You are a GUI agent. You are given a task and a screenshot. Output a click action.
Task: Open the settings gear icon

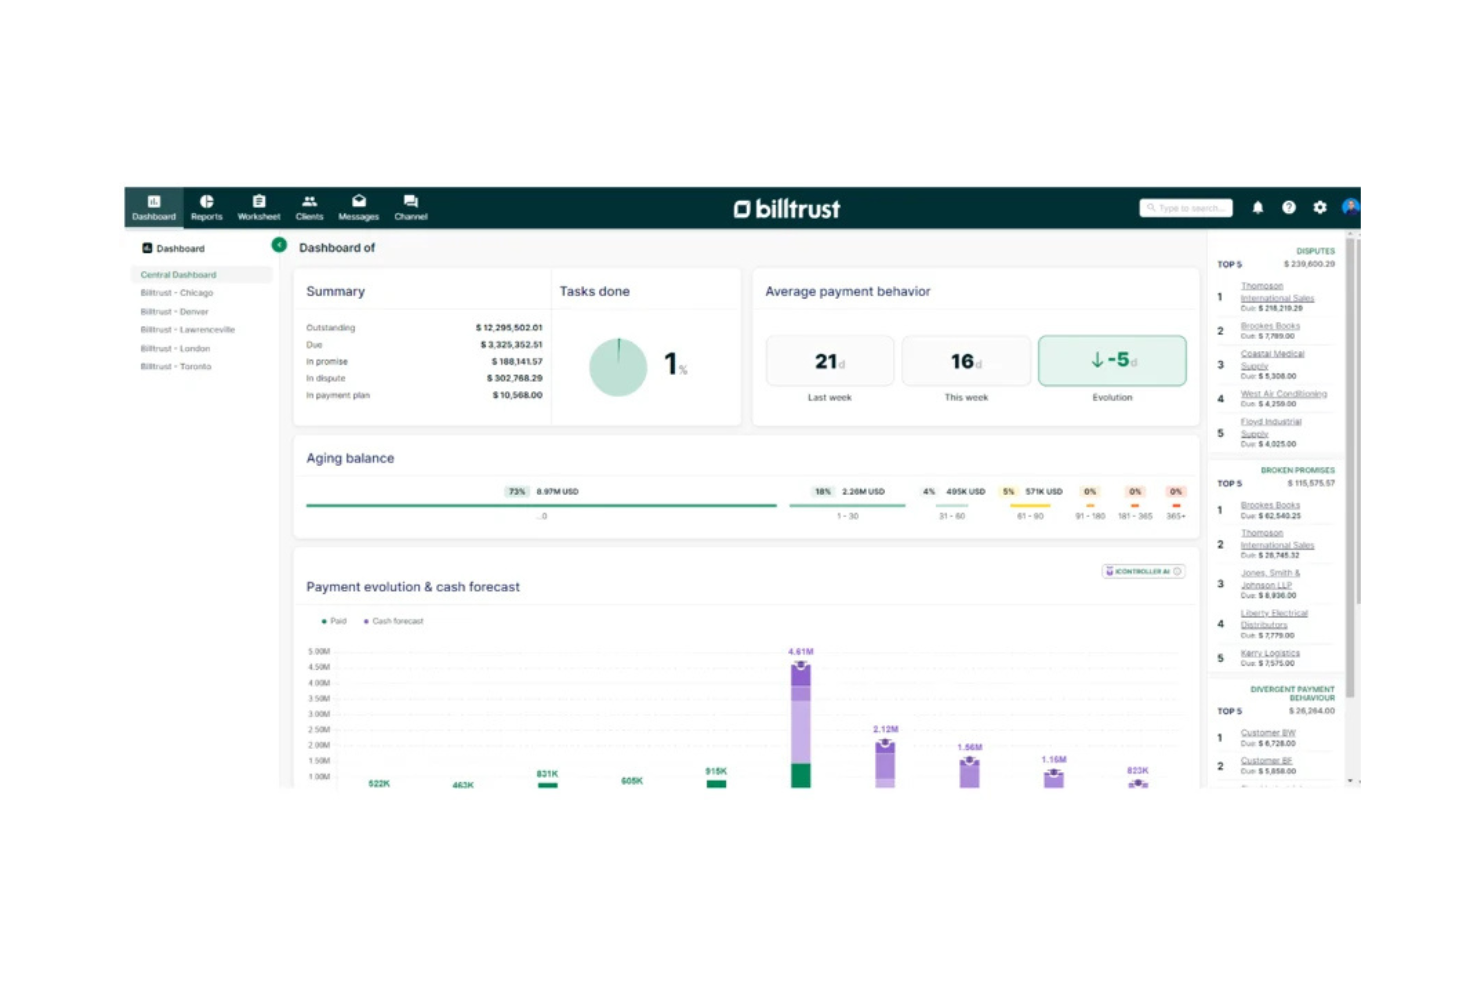pos(1320,208)
